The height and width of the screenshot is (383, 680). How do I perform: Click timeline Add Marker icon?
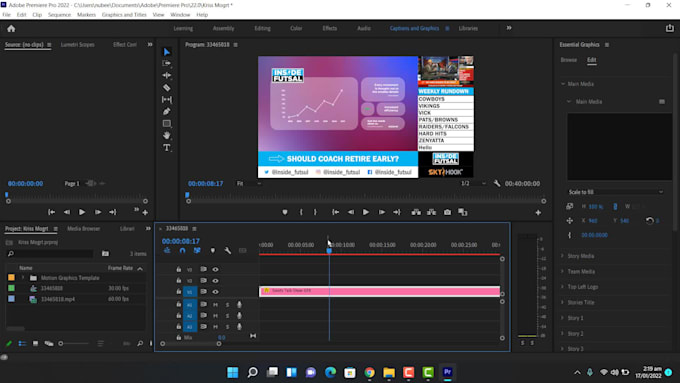212,250
